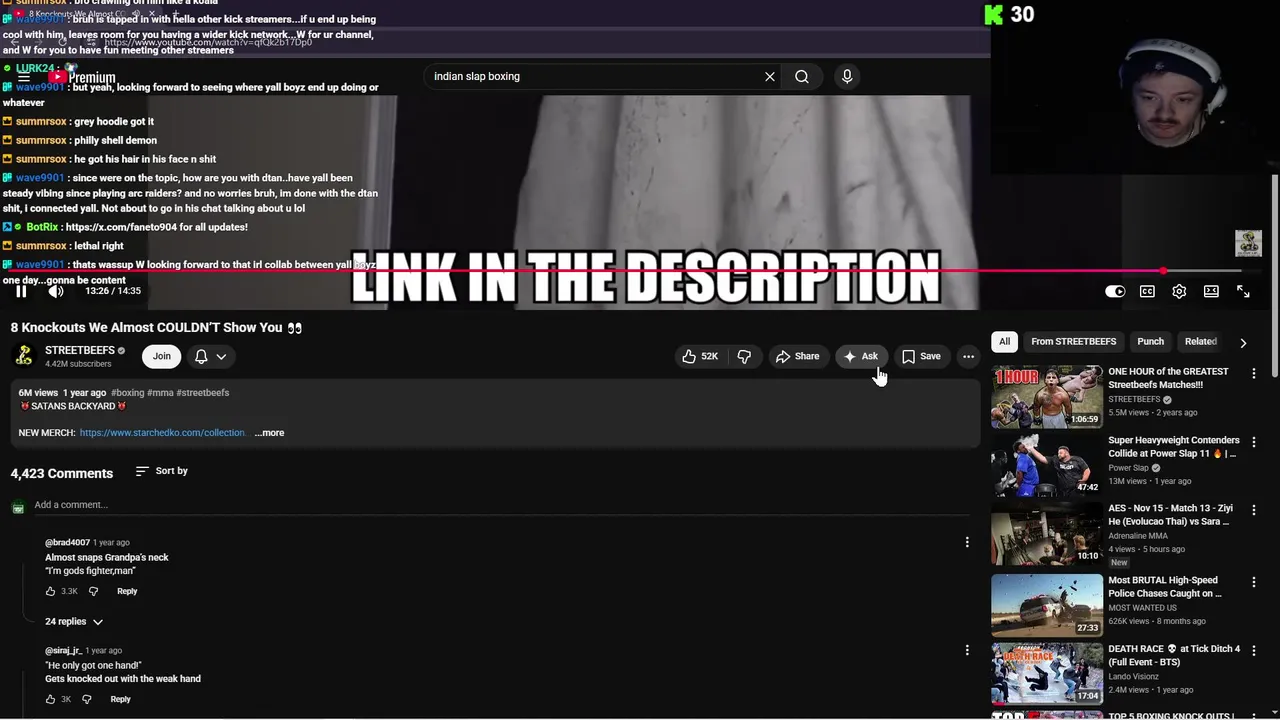Reply to @siraj.jr_'s comment
This screenshot has width=1280, height=720.
(x=120, y=699)
